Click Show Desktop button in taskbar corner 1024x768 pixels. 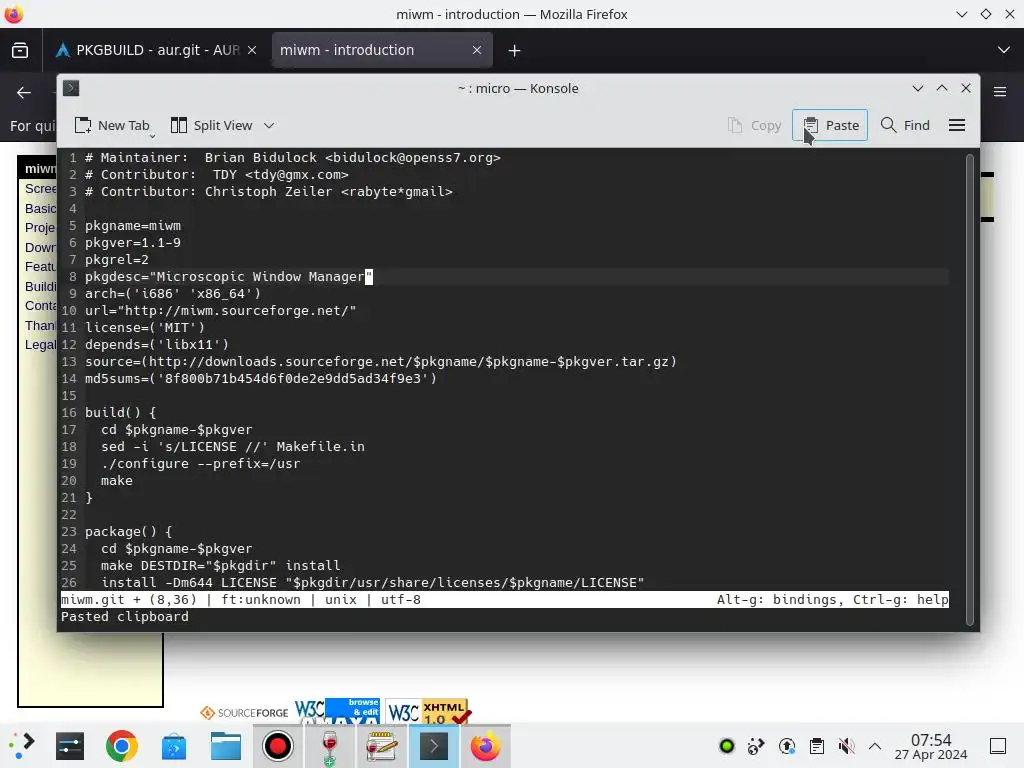(998, 746)
